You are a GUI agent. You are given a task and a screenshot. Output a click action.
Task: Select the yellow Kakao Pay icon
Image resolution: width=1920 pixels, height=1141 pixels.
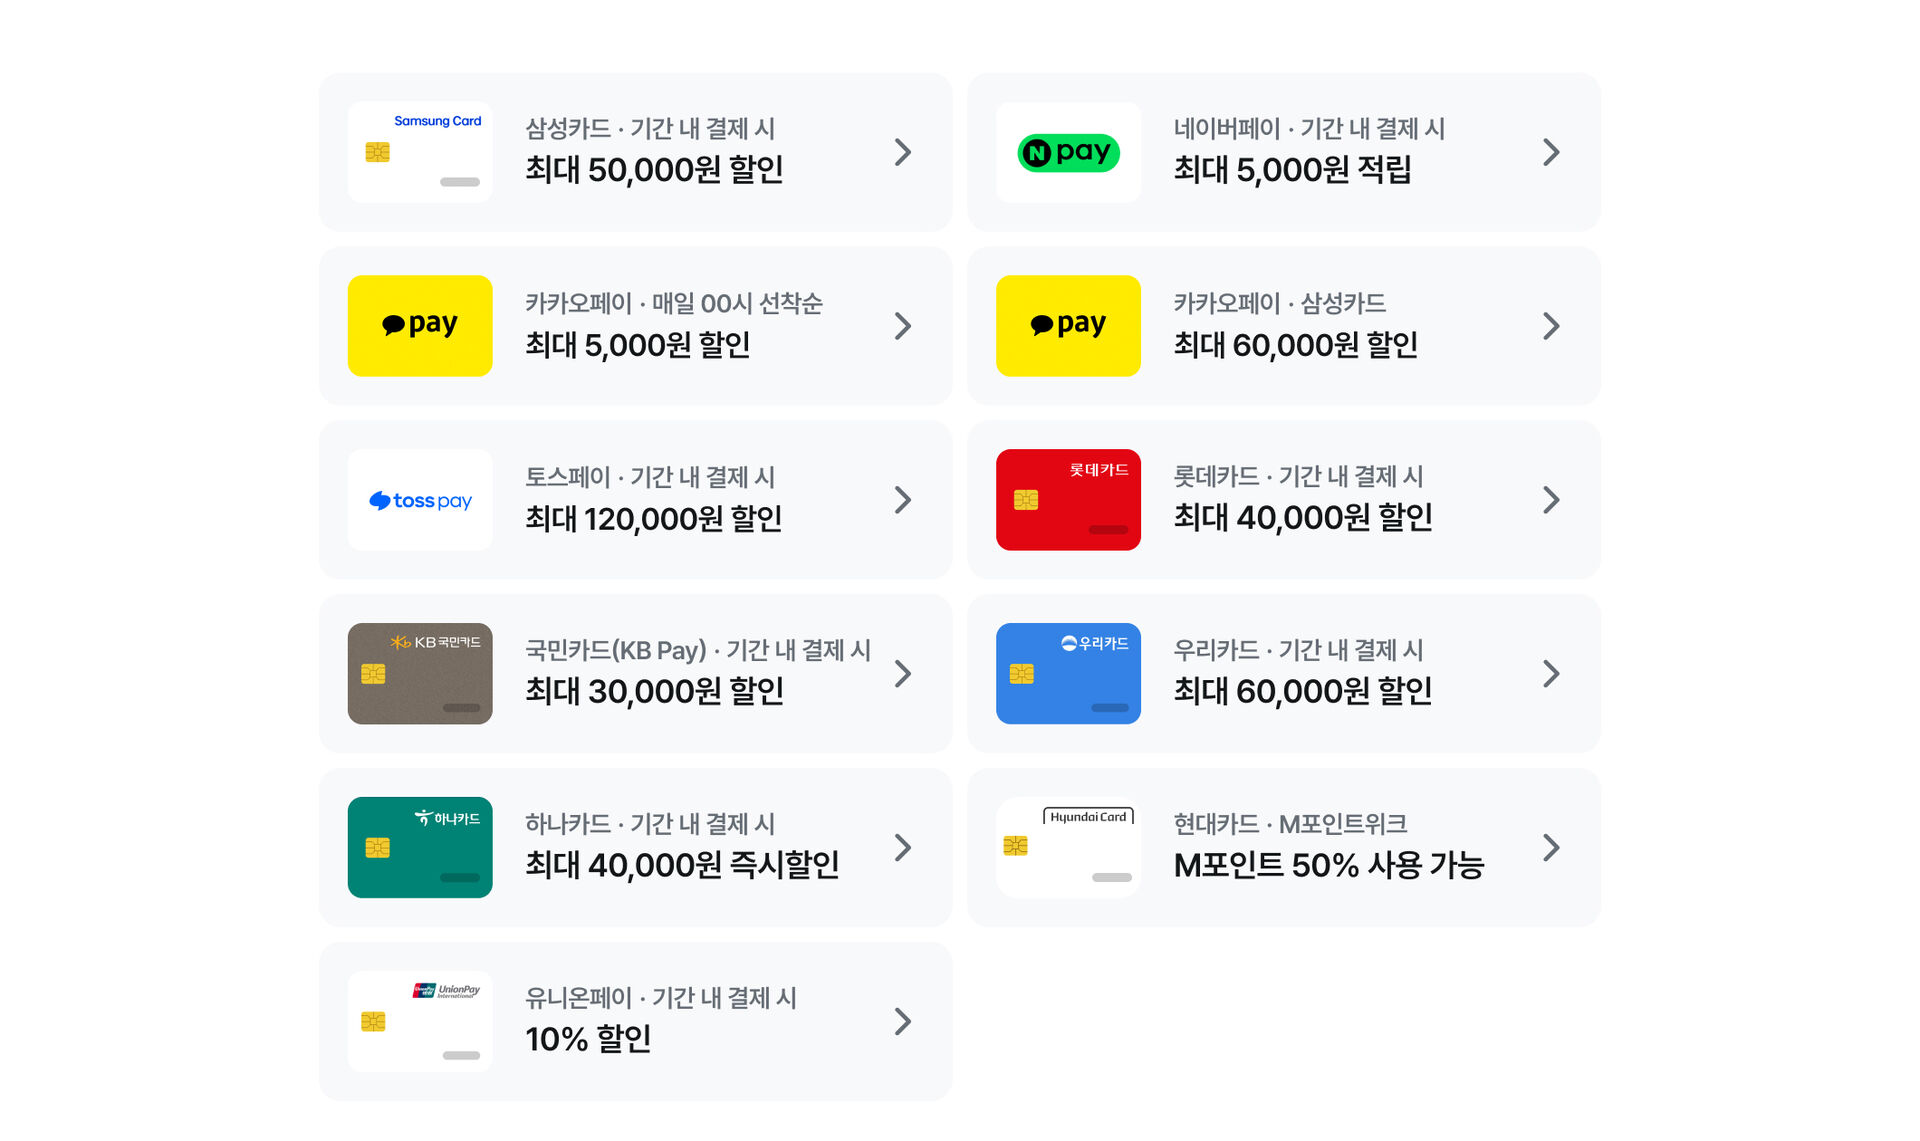[x=419, y=326]
